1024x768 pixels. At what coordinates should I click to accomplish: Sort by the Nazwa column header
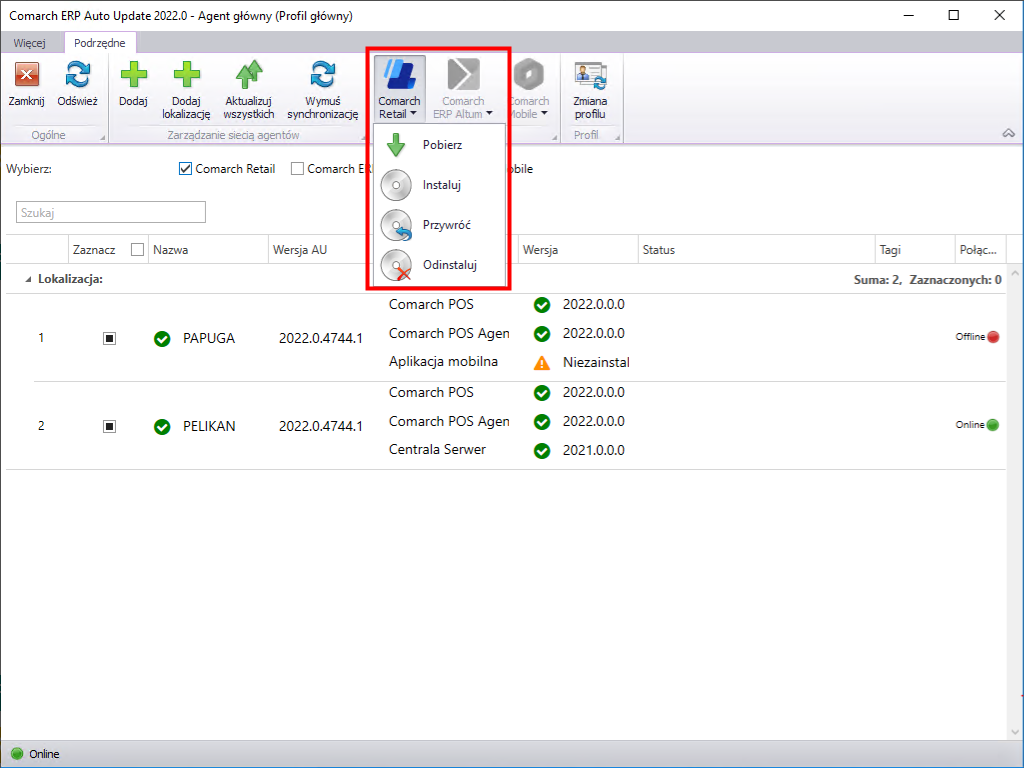(x=208, y=249)
